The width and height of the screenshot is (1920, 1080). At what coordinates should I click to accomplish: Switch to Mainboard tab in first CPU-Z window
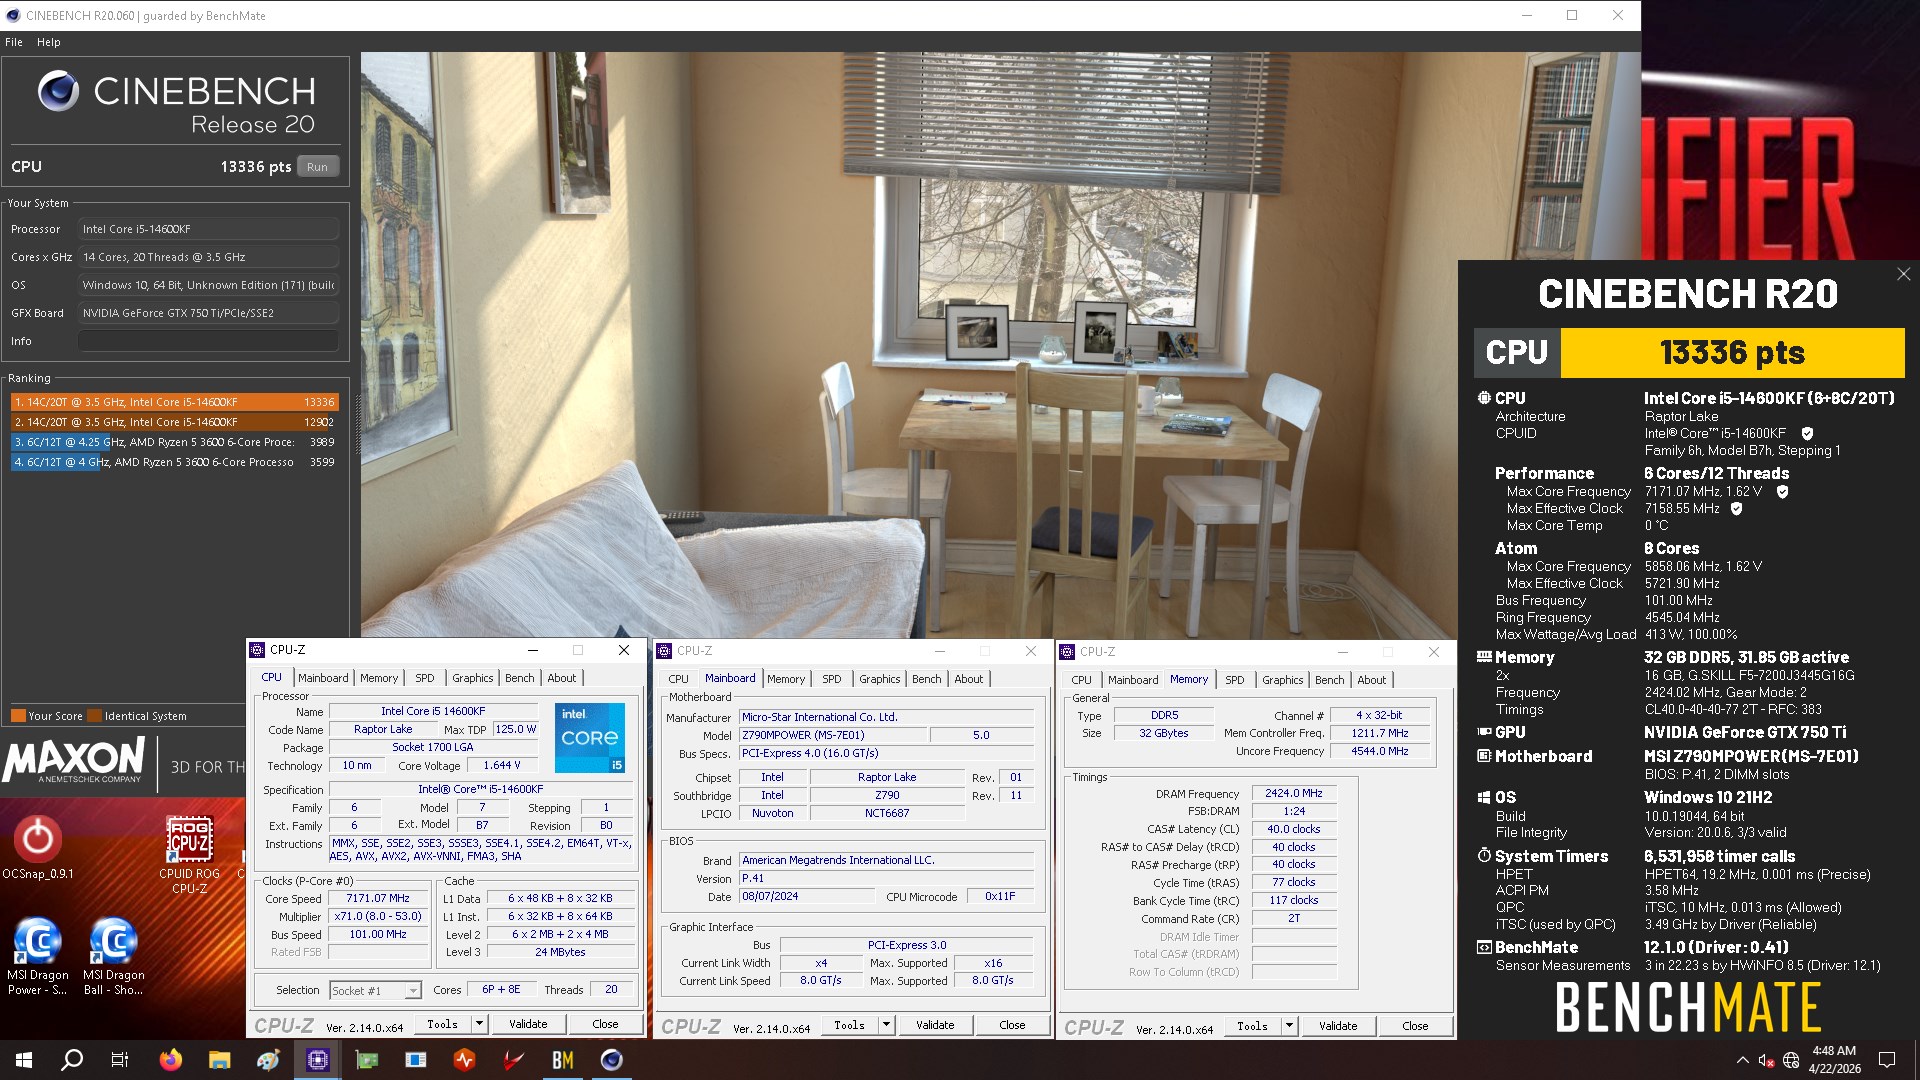click(323, 678)
